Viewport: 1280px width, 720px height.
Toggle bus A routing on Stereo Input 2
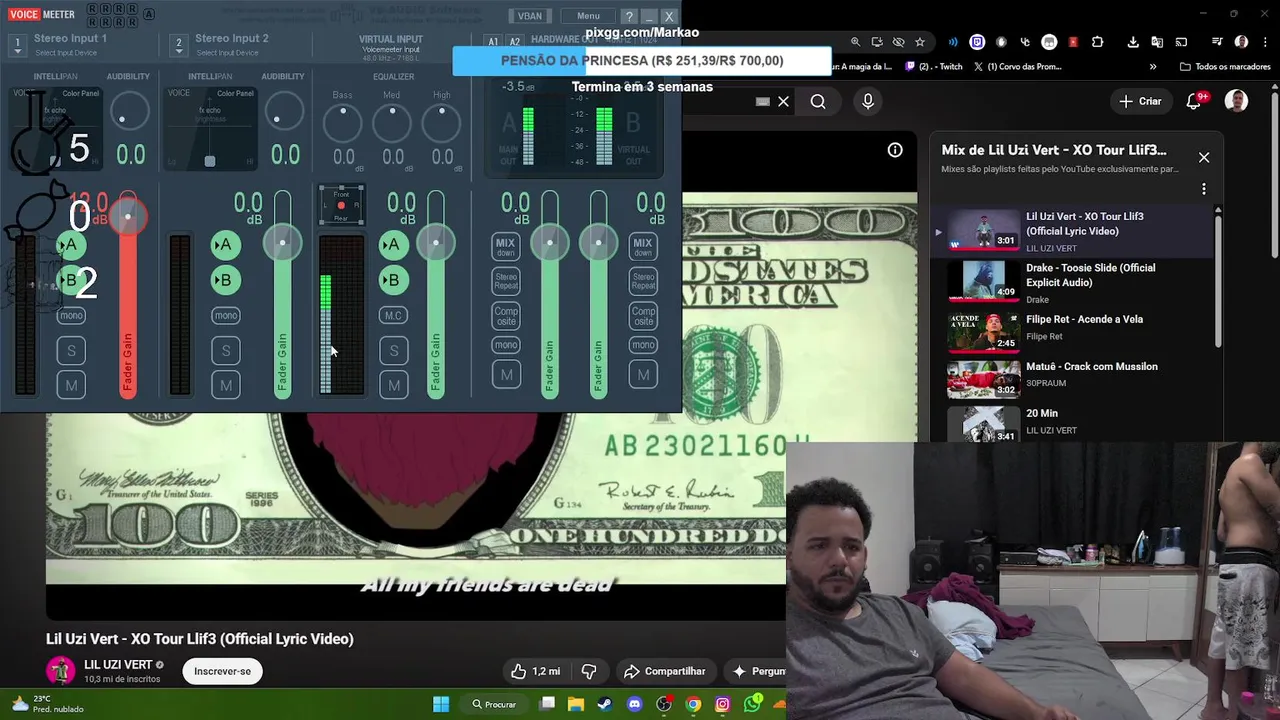(225, 244)
